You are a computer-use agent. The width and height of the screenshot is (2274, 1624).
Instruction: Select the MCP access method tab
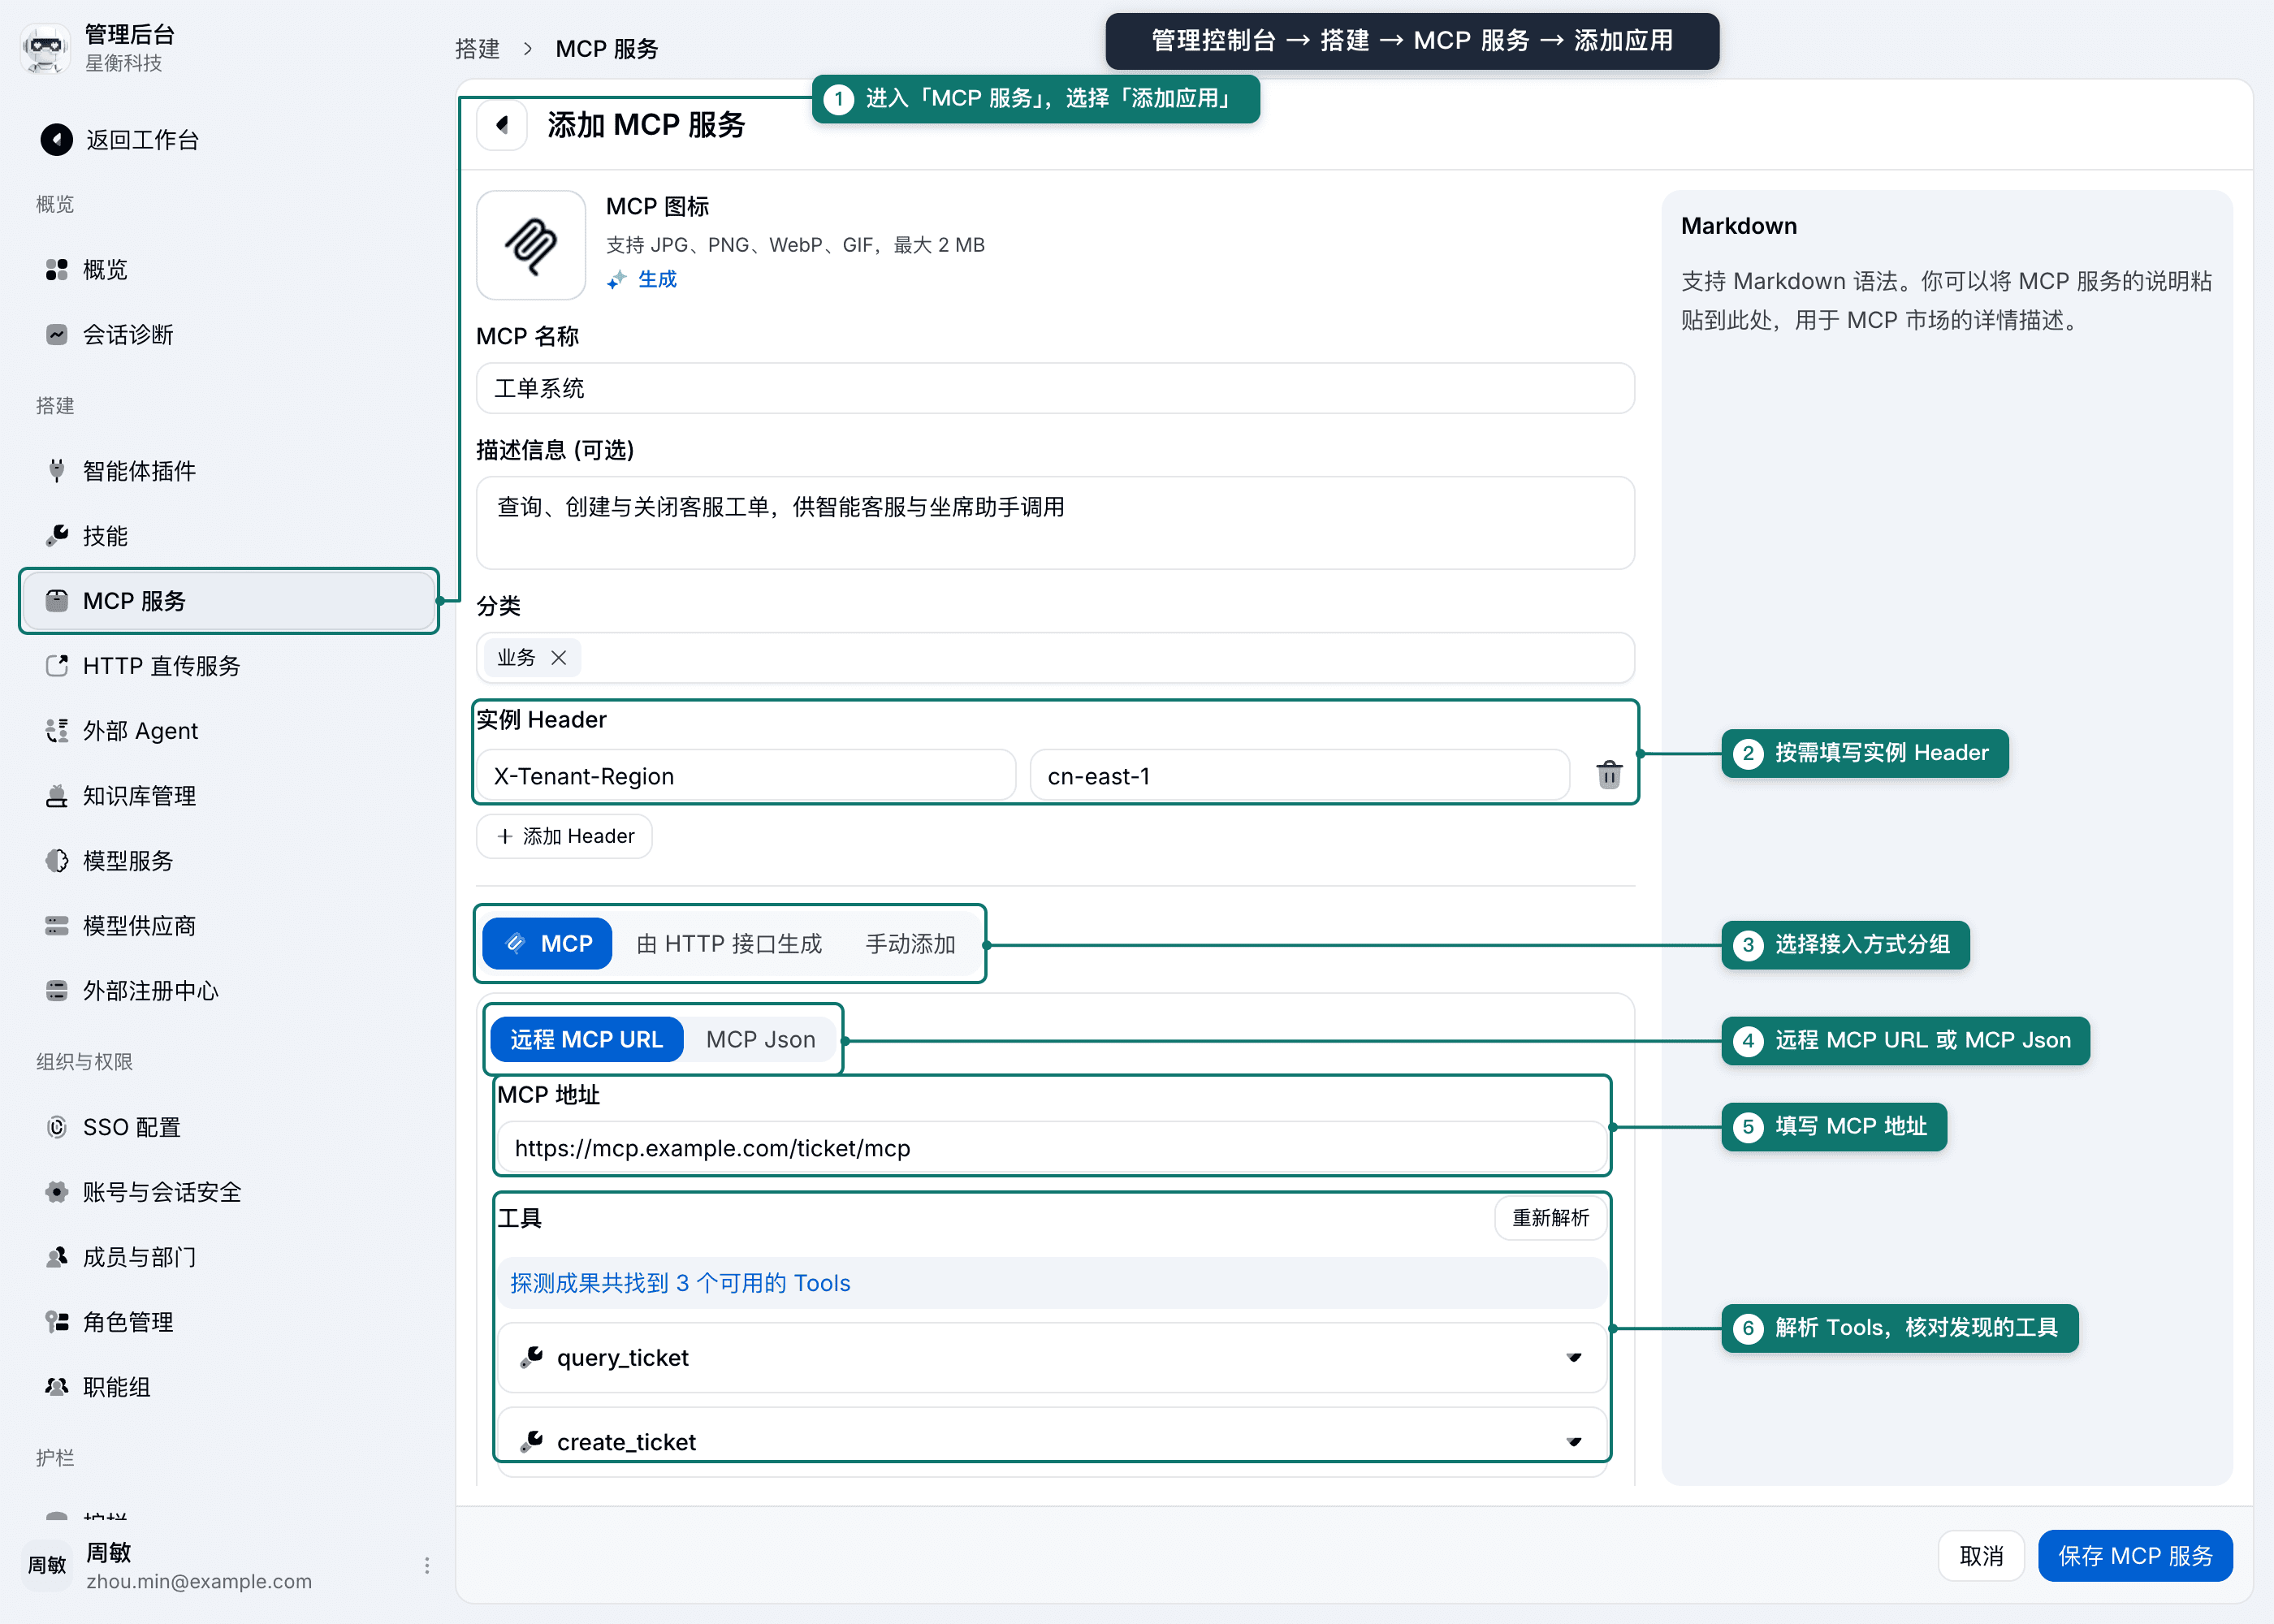(547, 943)
